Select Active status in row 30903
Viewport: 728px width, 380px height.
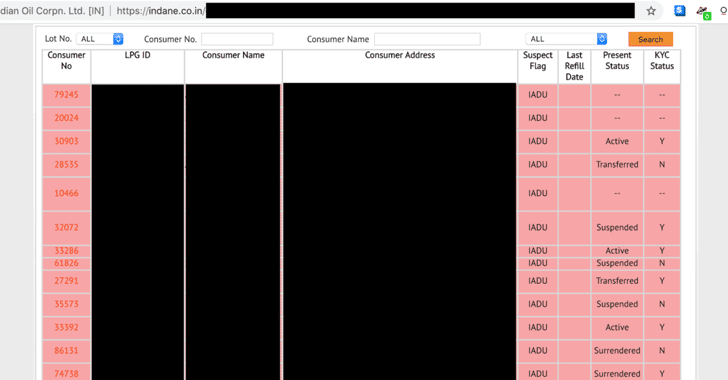point(617,141)
